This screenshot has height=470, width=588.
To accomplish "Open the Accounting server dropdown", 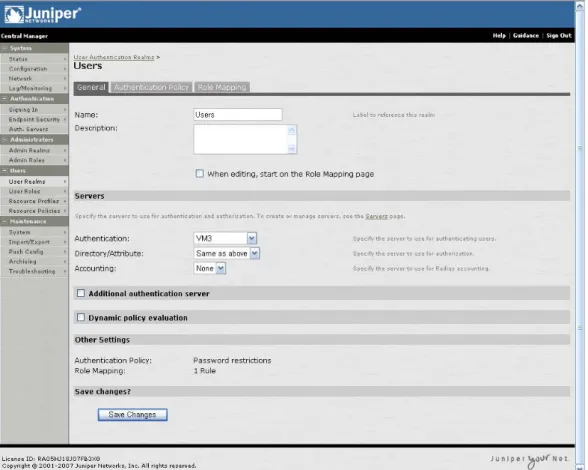I will click(210, 269).
